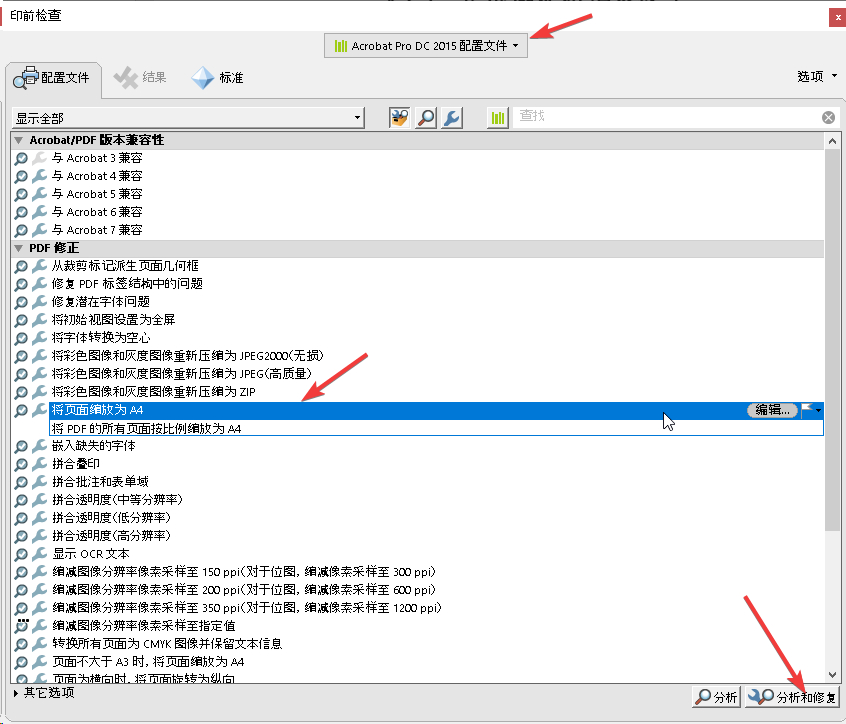This screenshot has width=846, height=724.
Task: Collapse the PDF 修正 group
Action: pos(18,248)
